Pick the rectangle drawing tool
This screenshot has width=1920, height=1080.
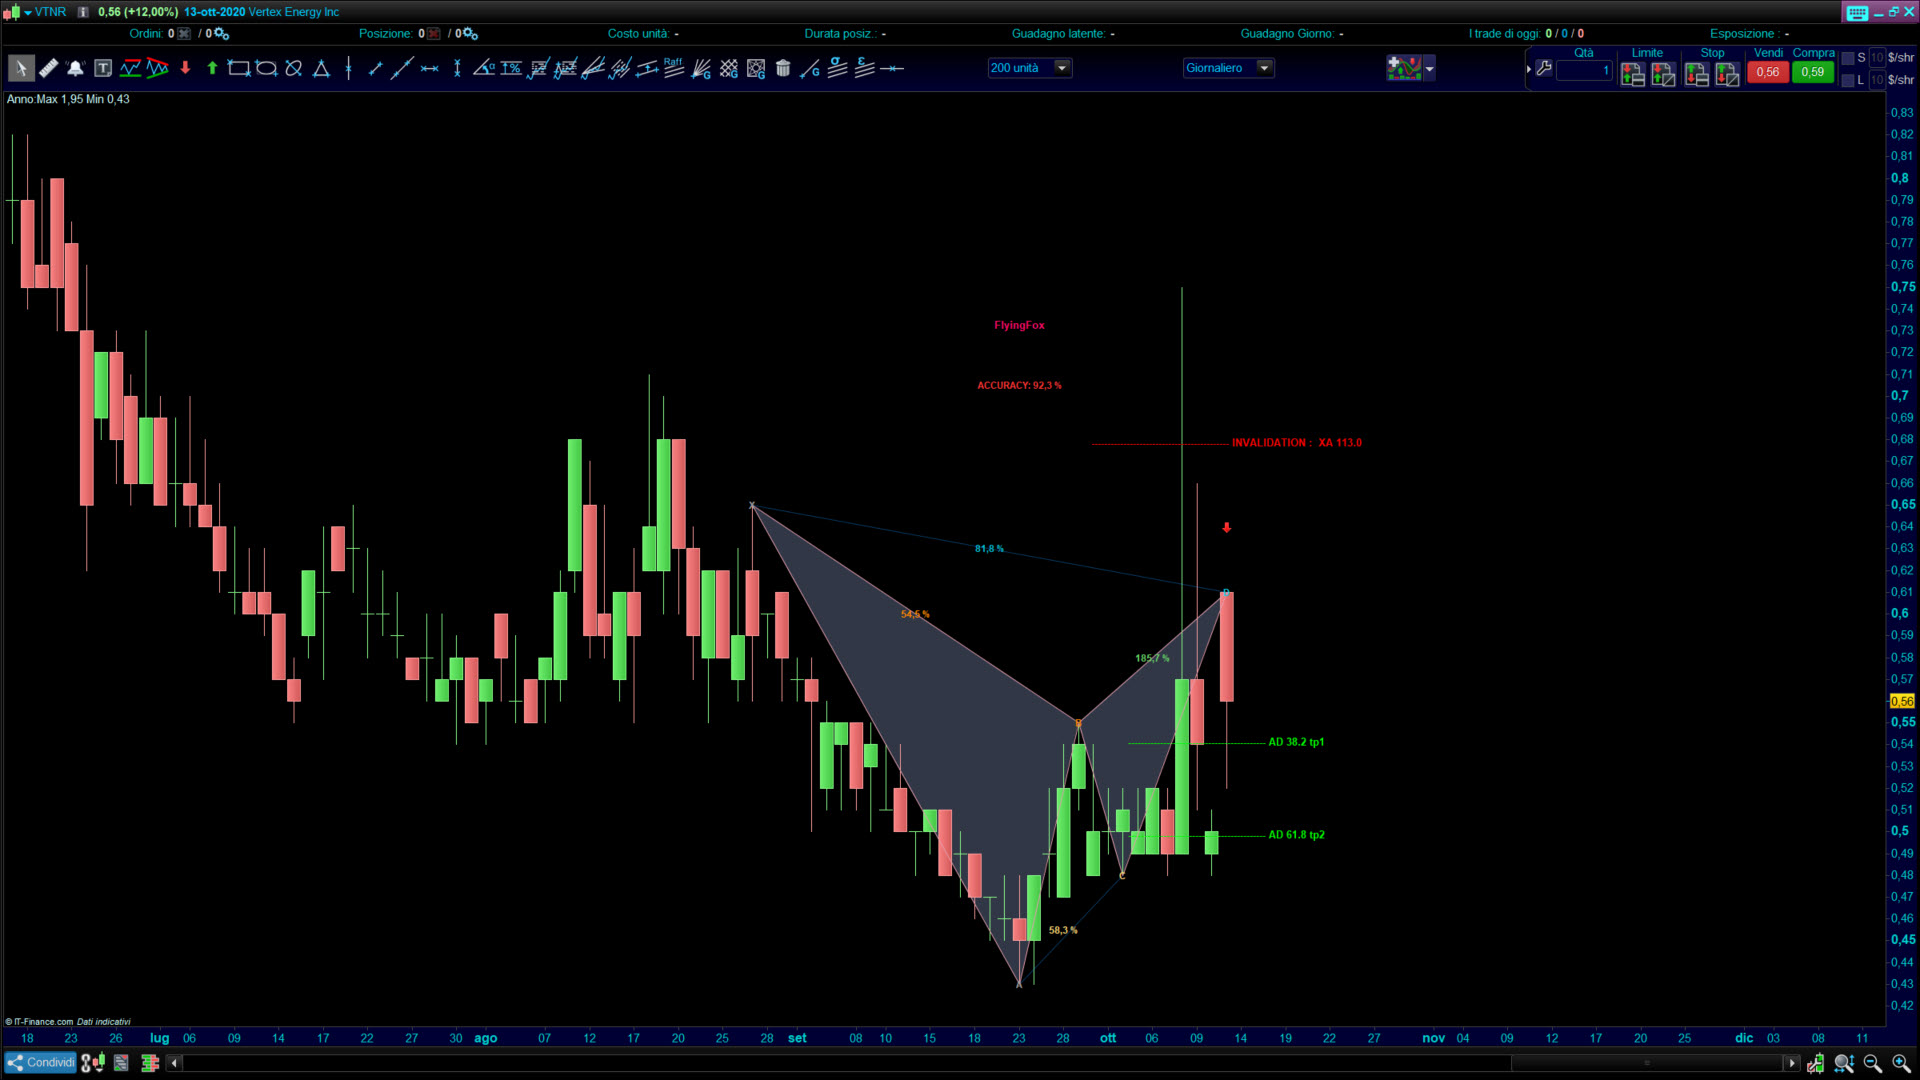point(238,69)
